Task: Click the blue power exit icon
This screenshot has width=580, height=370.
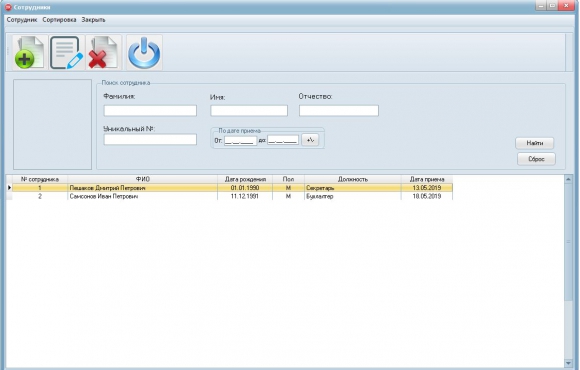Action: pos(144,52)
